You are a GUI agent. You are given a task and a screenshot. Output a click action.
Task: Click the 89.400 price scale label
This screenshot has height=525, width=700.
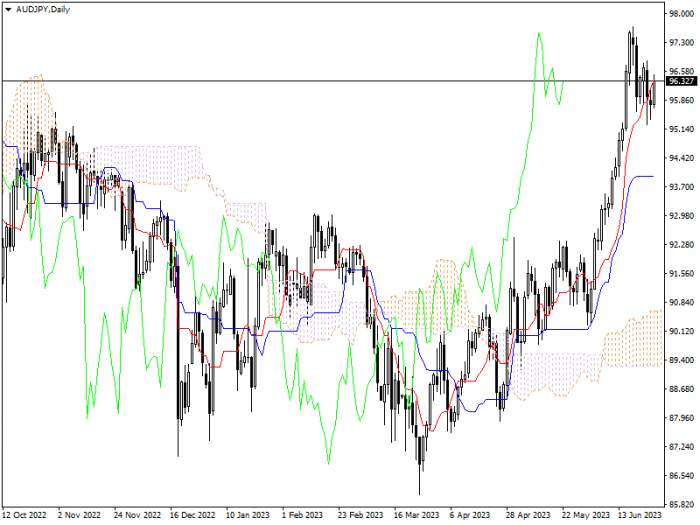[x=682, y=360]
